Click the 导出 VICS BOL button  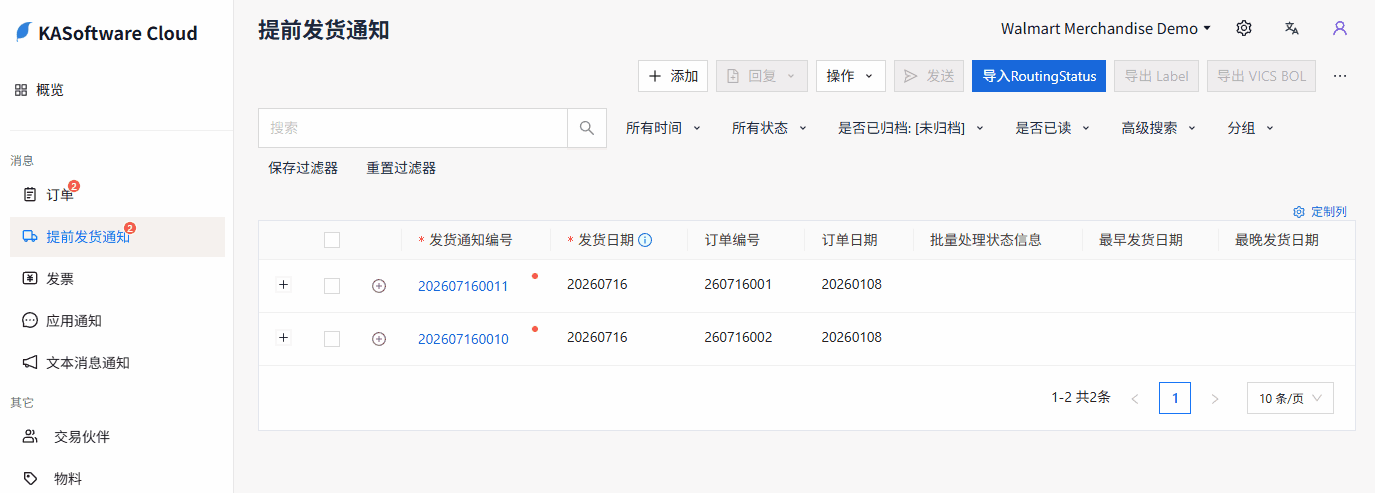tap(1261, 76)
